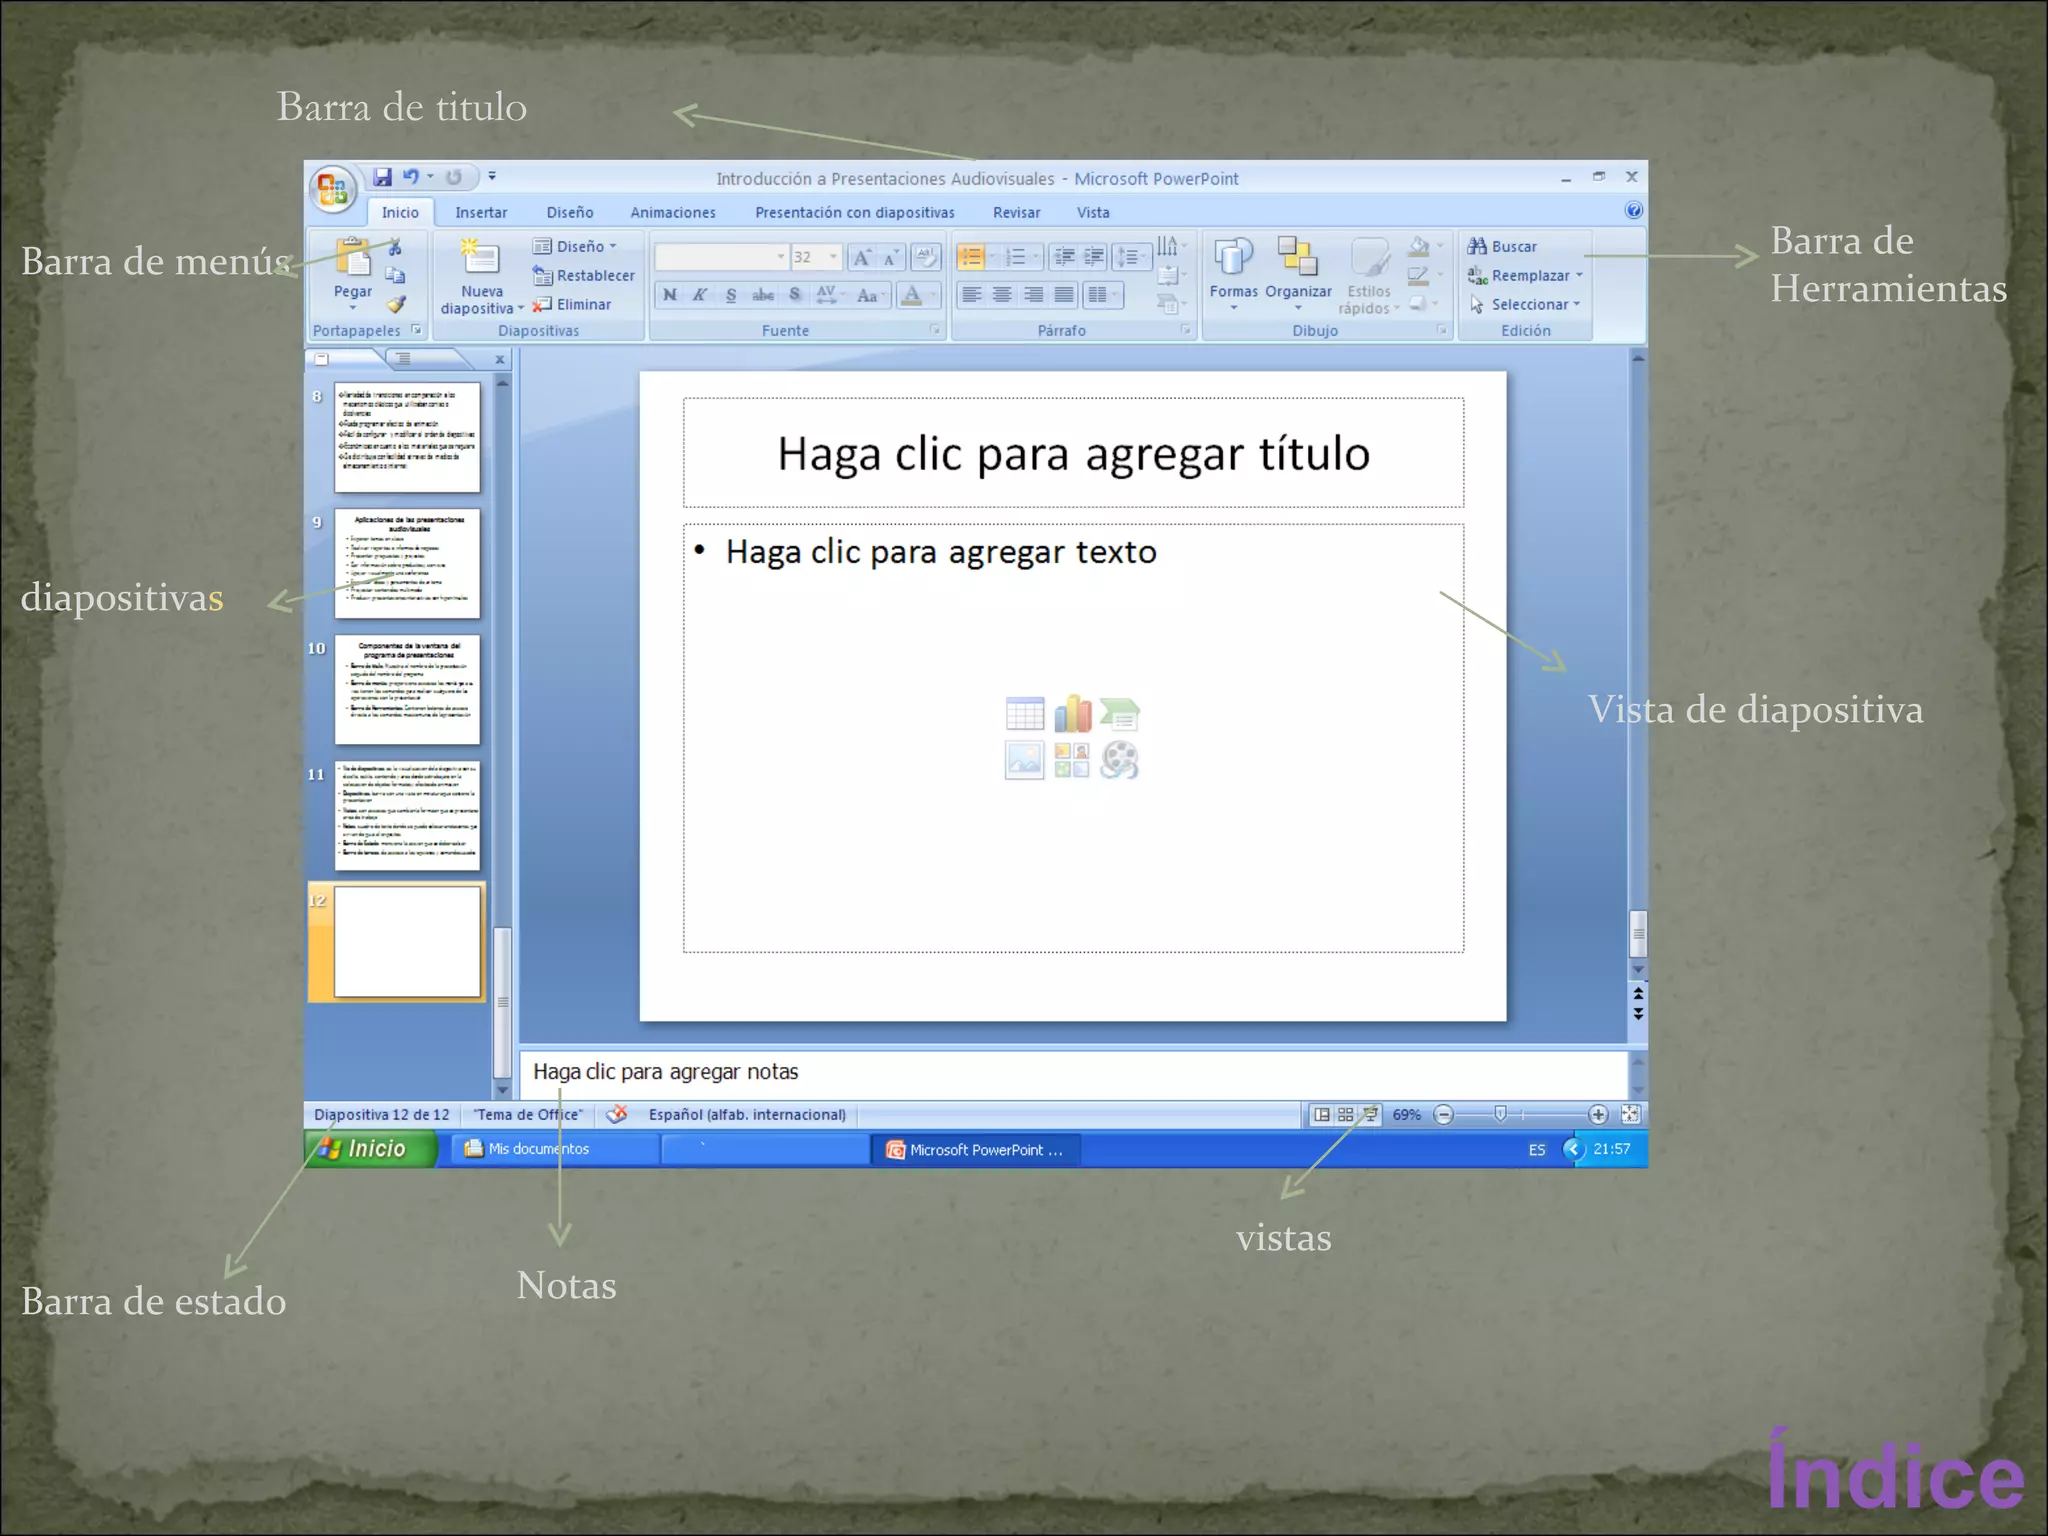This screenshot has height=1536, width=2048.
Task: Open the Animaciones ribbon tab
Action: (672, 212)
